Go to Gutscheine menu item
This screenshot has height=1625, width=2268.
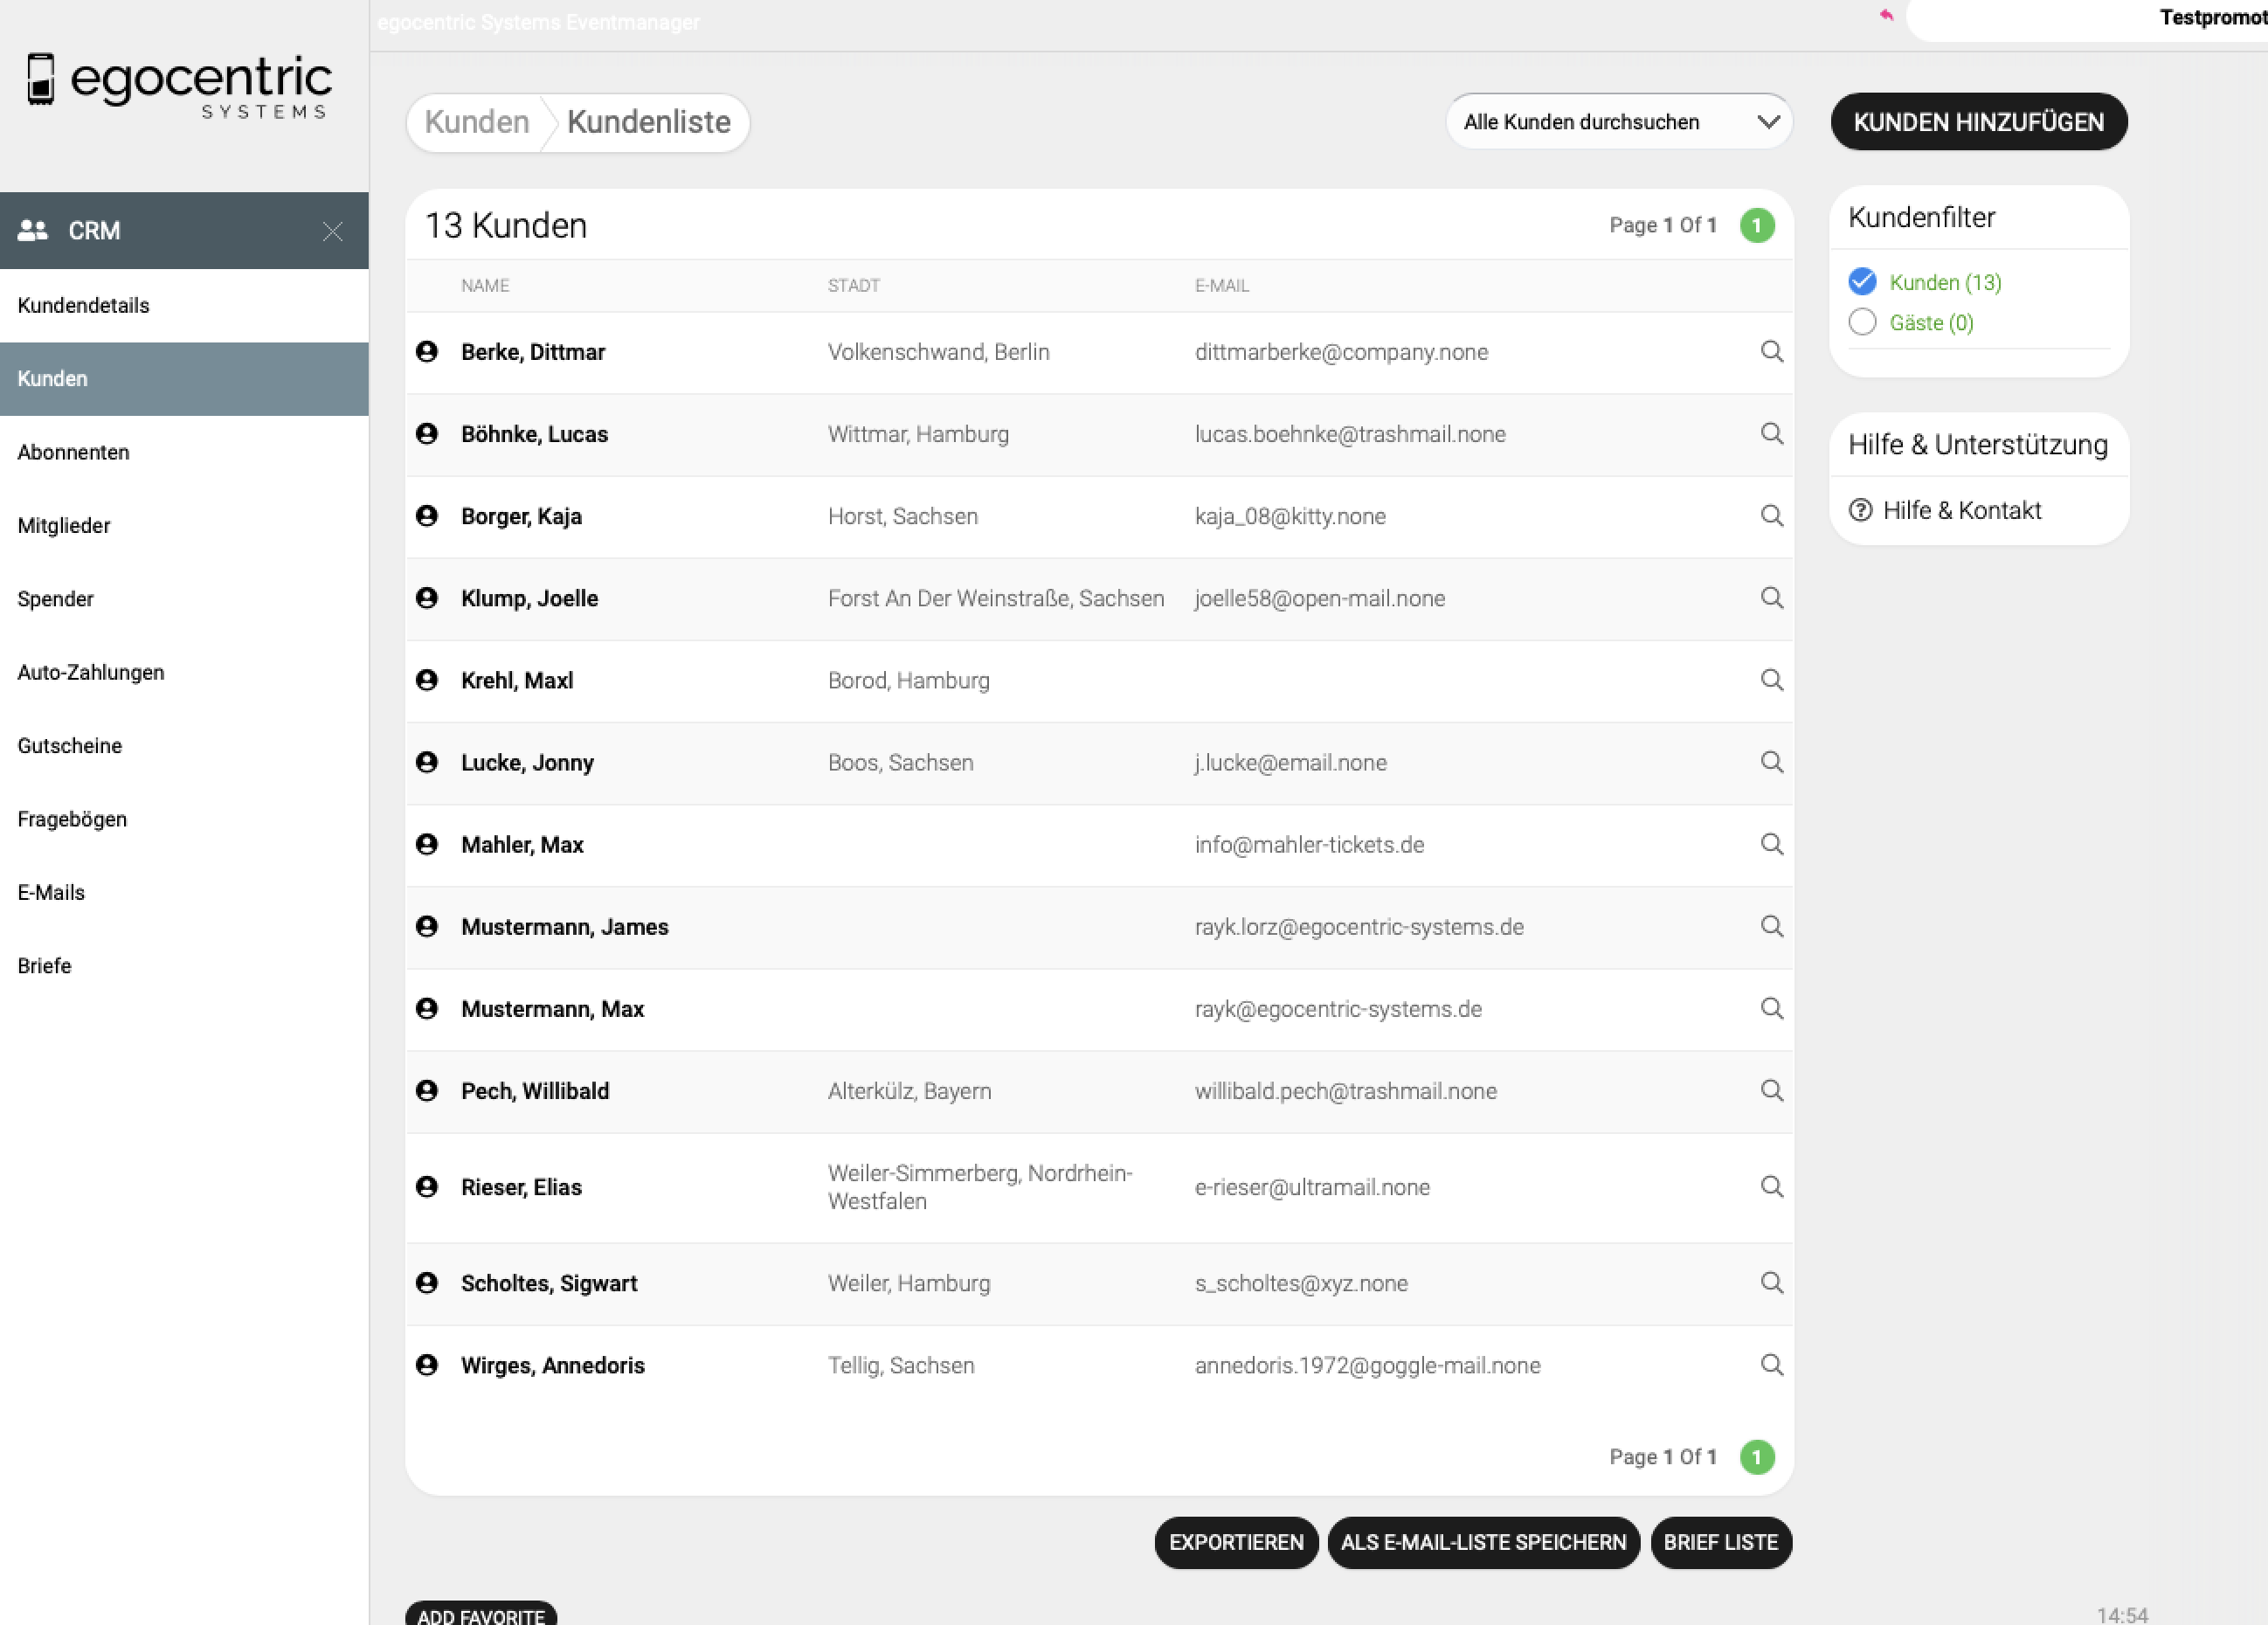70,746
